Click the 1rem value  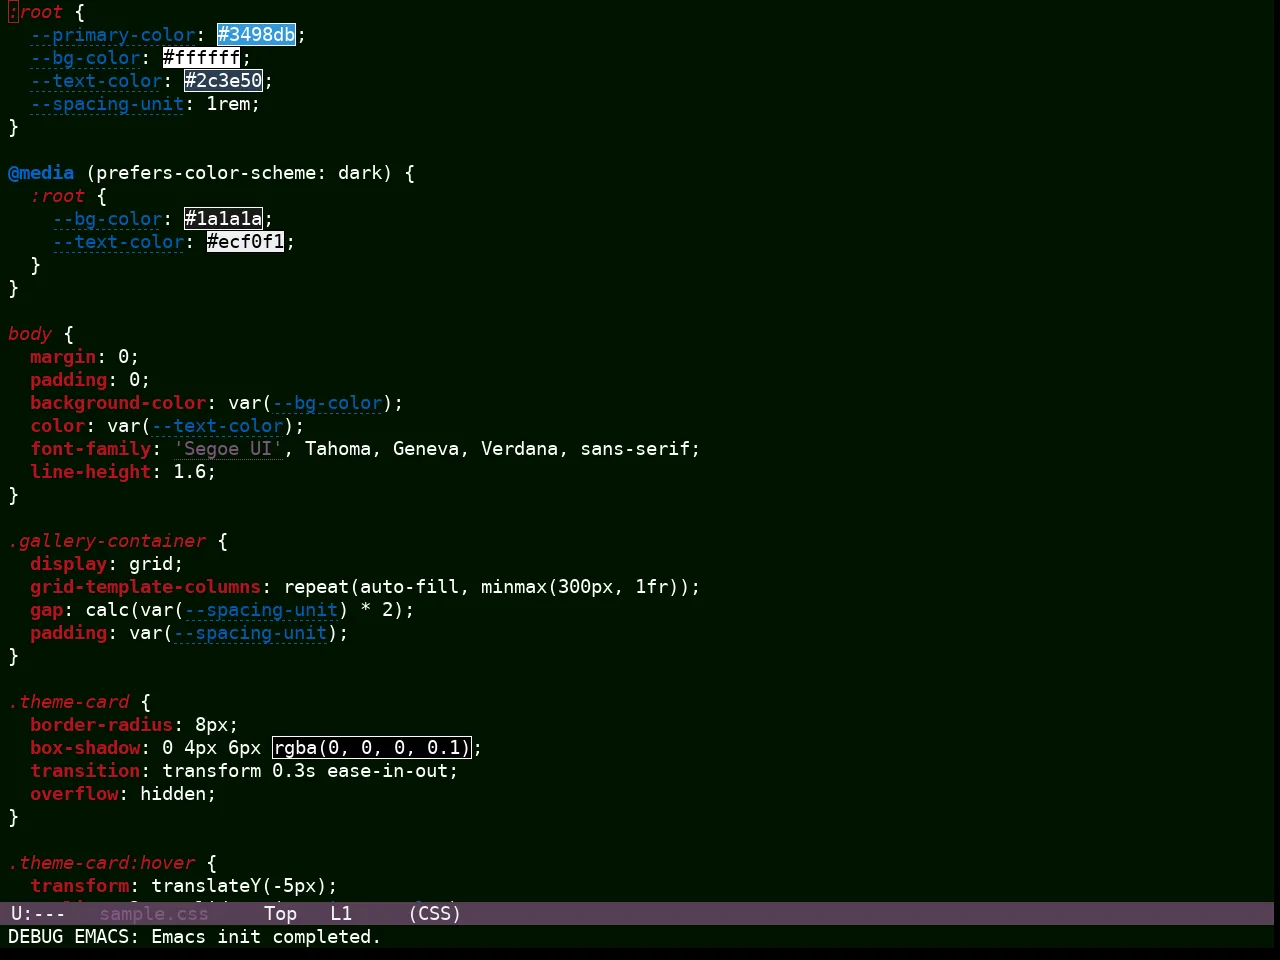point(228,104)
